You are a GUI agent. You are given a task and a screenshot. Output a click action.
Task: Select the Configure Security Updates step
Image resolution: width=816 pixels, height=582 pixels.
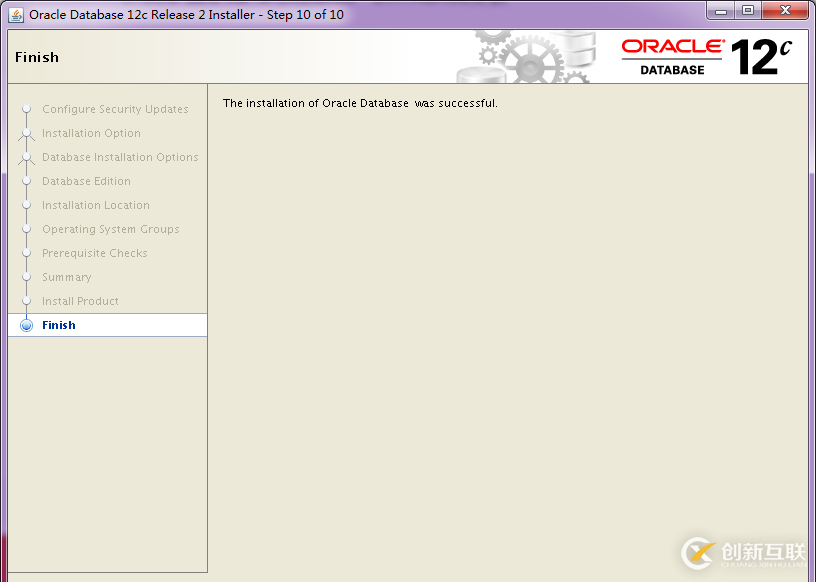click(x=115, y=109)
